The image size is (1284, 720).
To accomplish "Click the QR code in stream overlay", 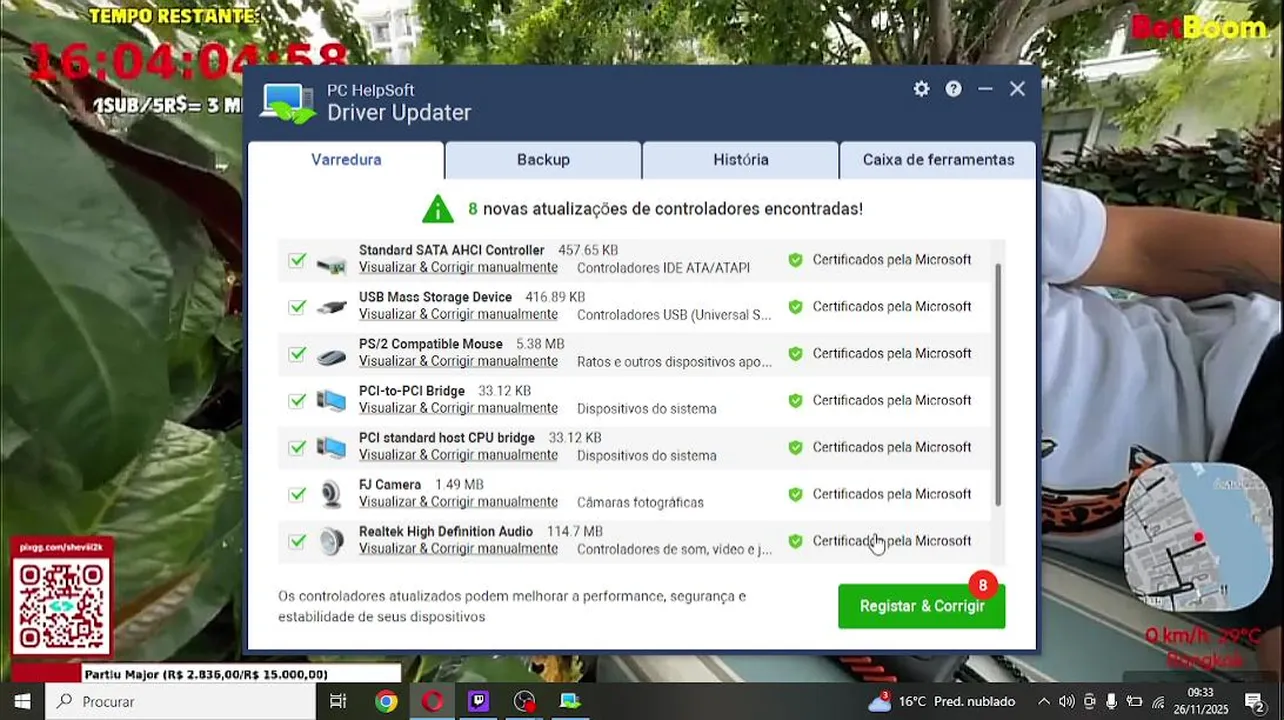I will (x=61, y=607).
